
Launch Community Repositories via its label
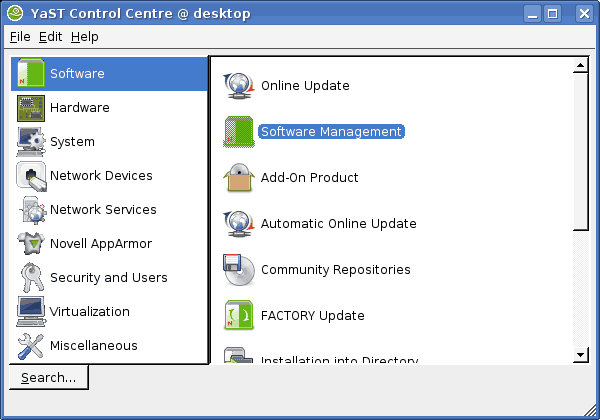[336, 270]
